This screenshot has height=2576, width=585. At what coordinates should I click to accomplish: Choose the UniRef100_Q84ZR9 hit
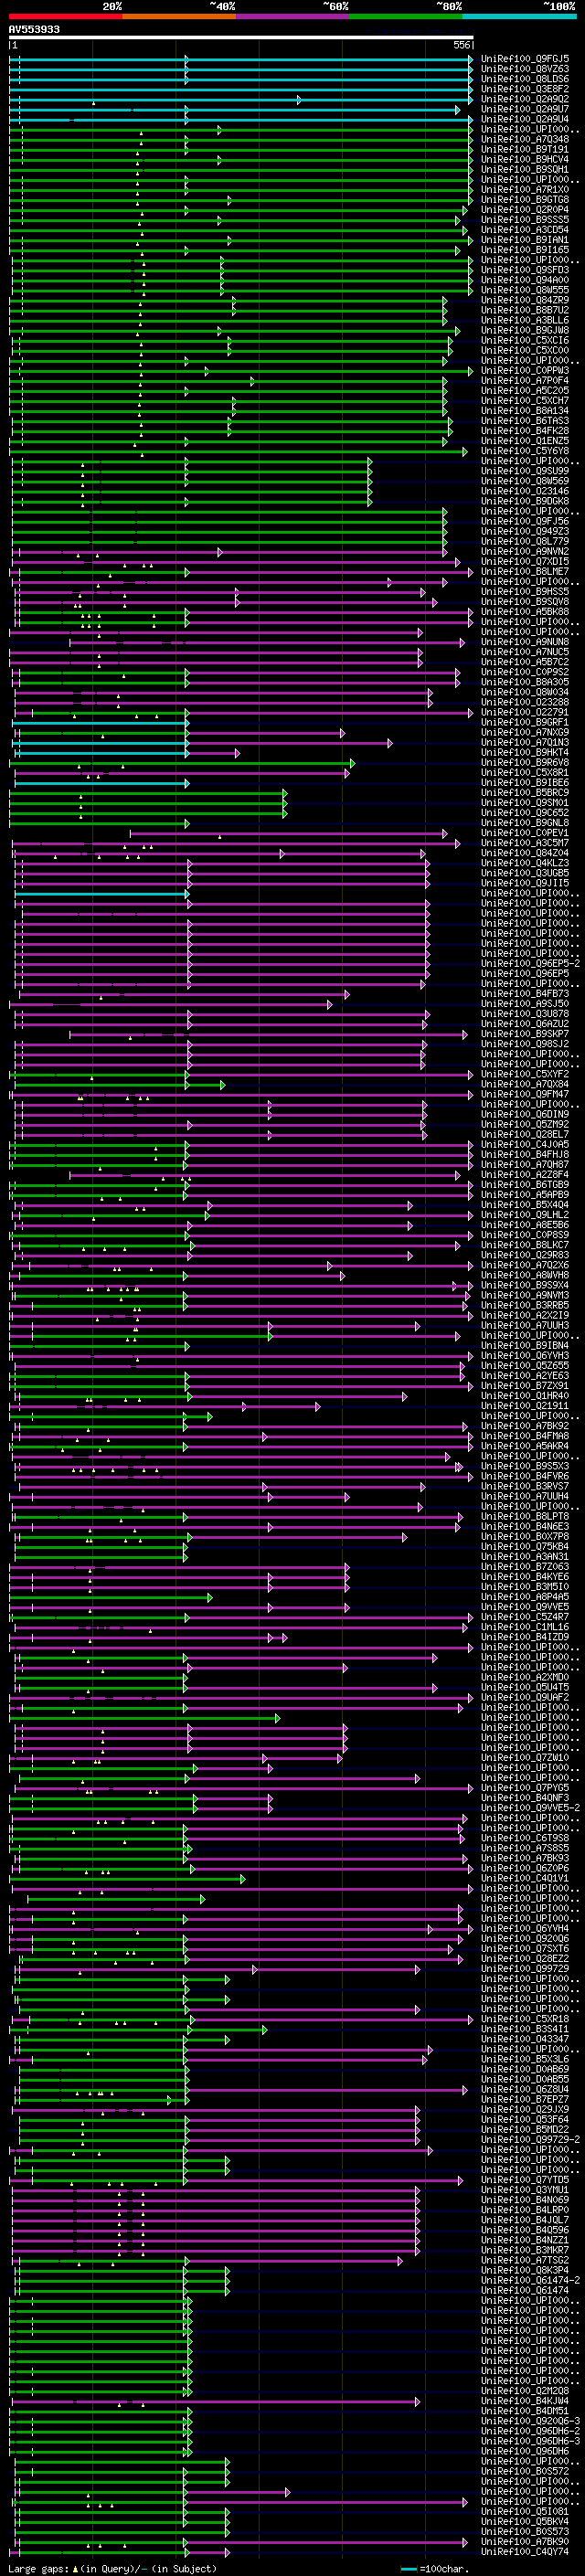pyautogui.click(x=524, y=300)
